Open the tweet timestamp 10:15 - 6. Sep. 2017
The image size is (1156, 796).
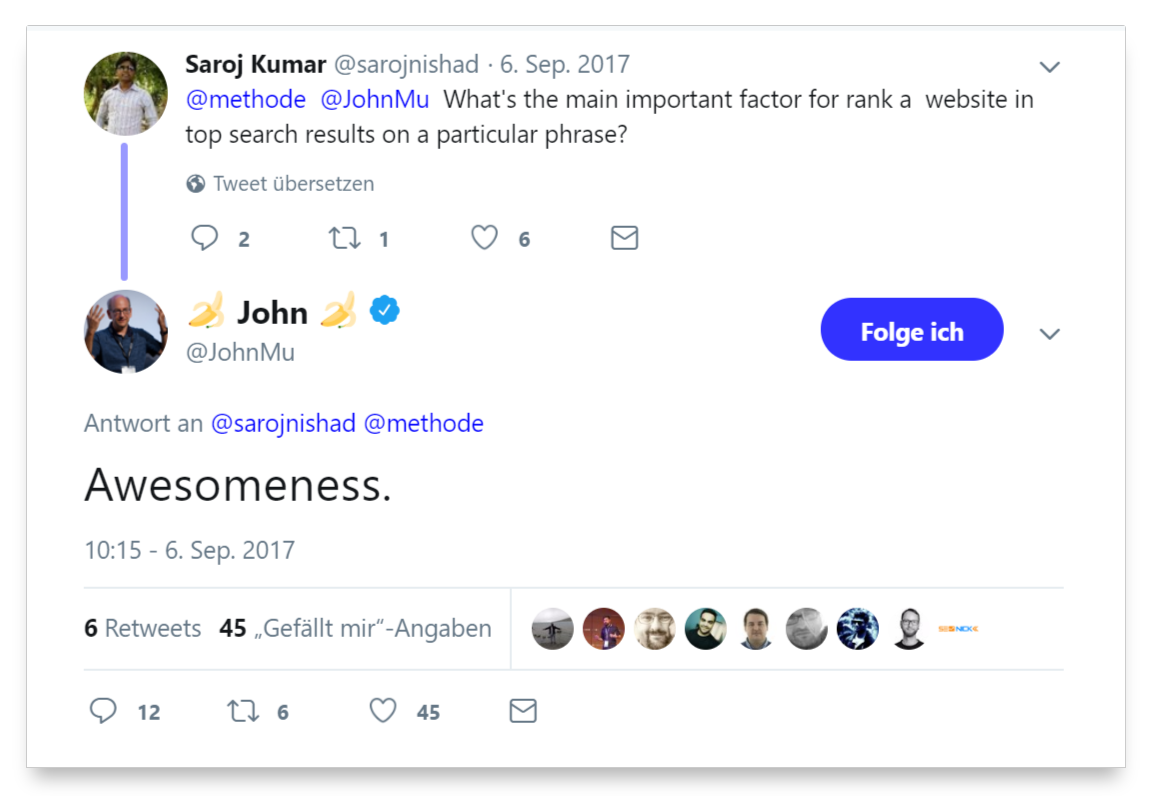189,550
